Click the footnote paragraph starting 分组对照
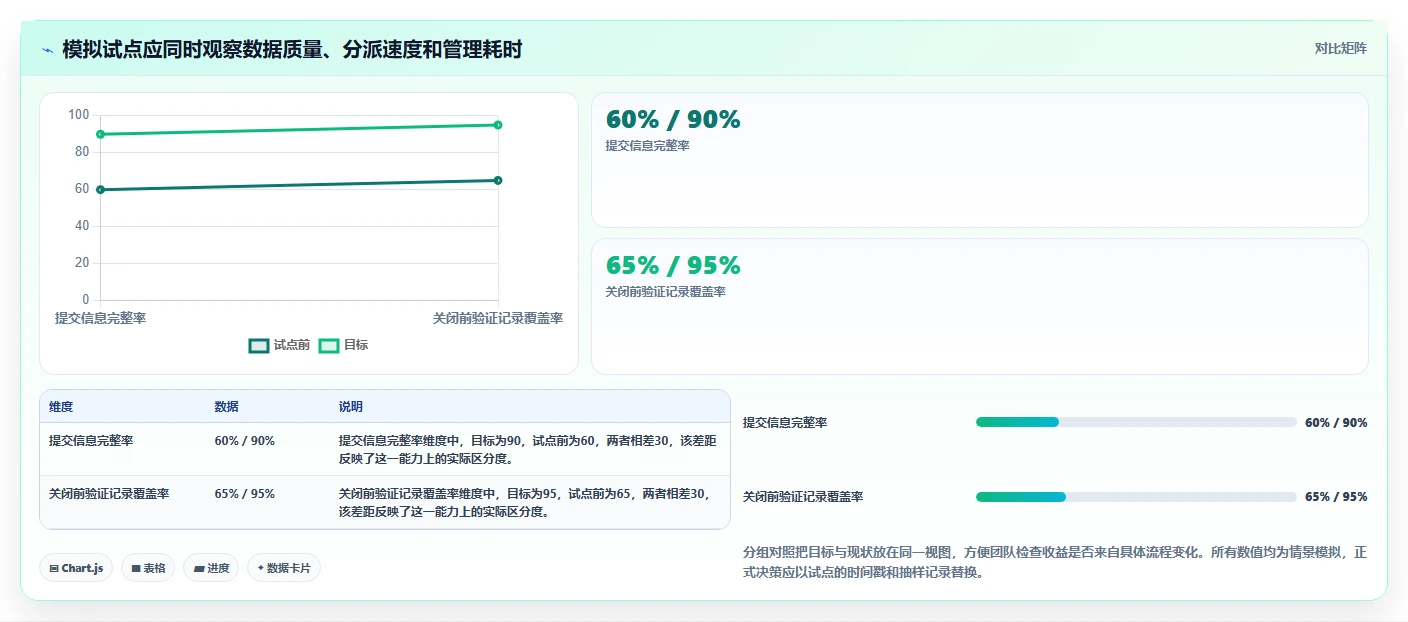The height and width of the screenshot is (622, 1408). (x=1055, y=562)
